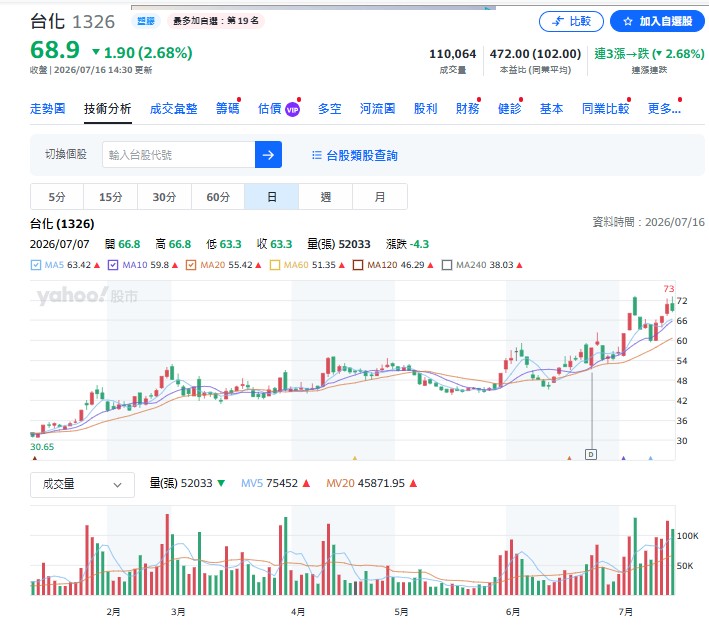Click the compare arrows icon in 比較
709x640 pixels.
tap(558, 21)
